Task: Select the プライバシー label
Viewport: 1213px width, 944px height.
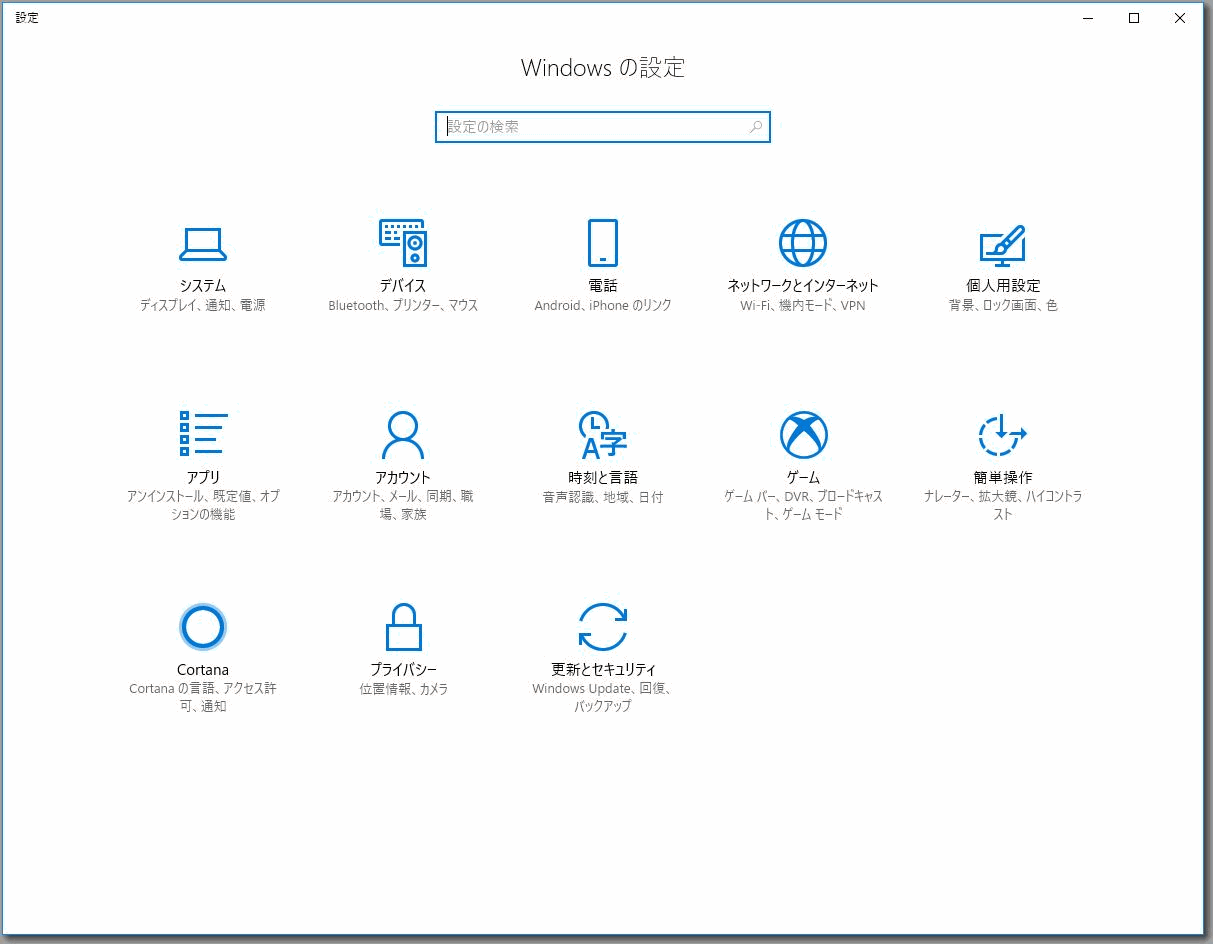Action: (x=403, y=669)
